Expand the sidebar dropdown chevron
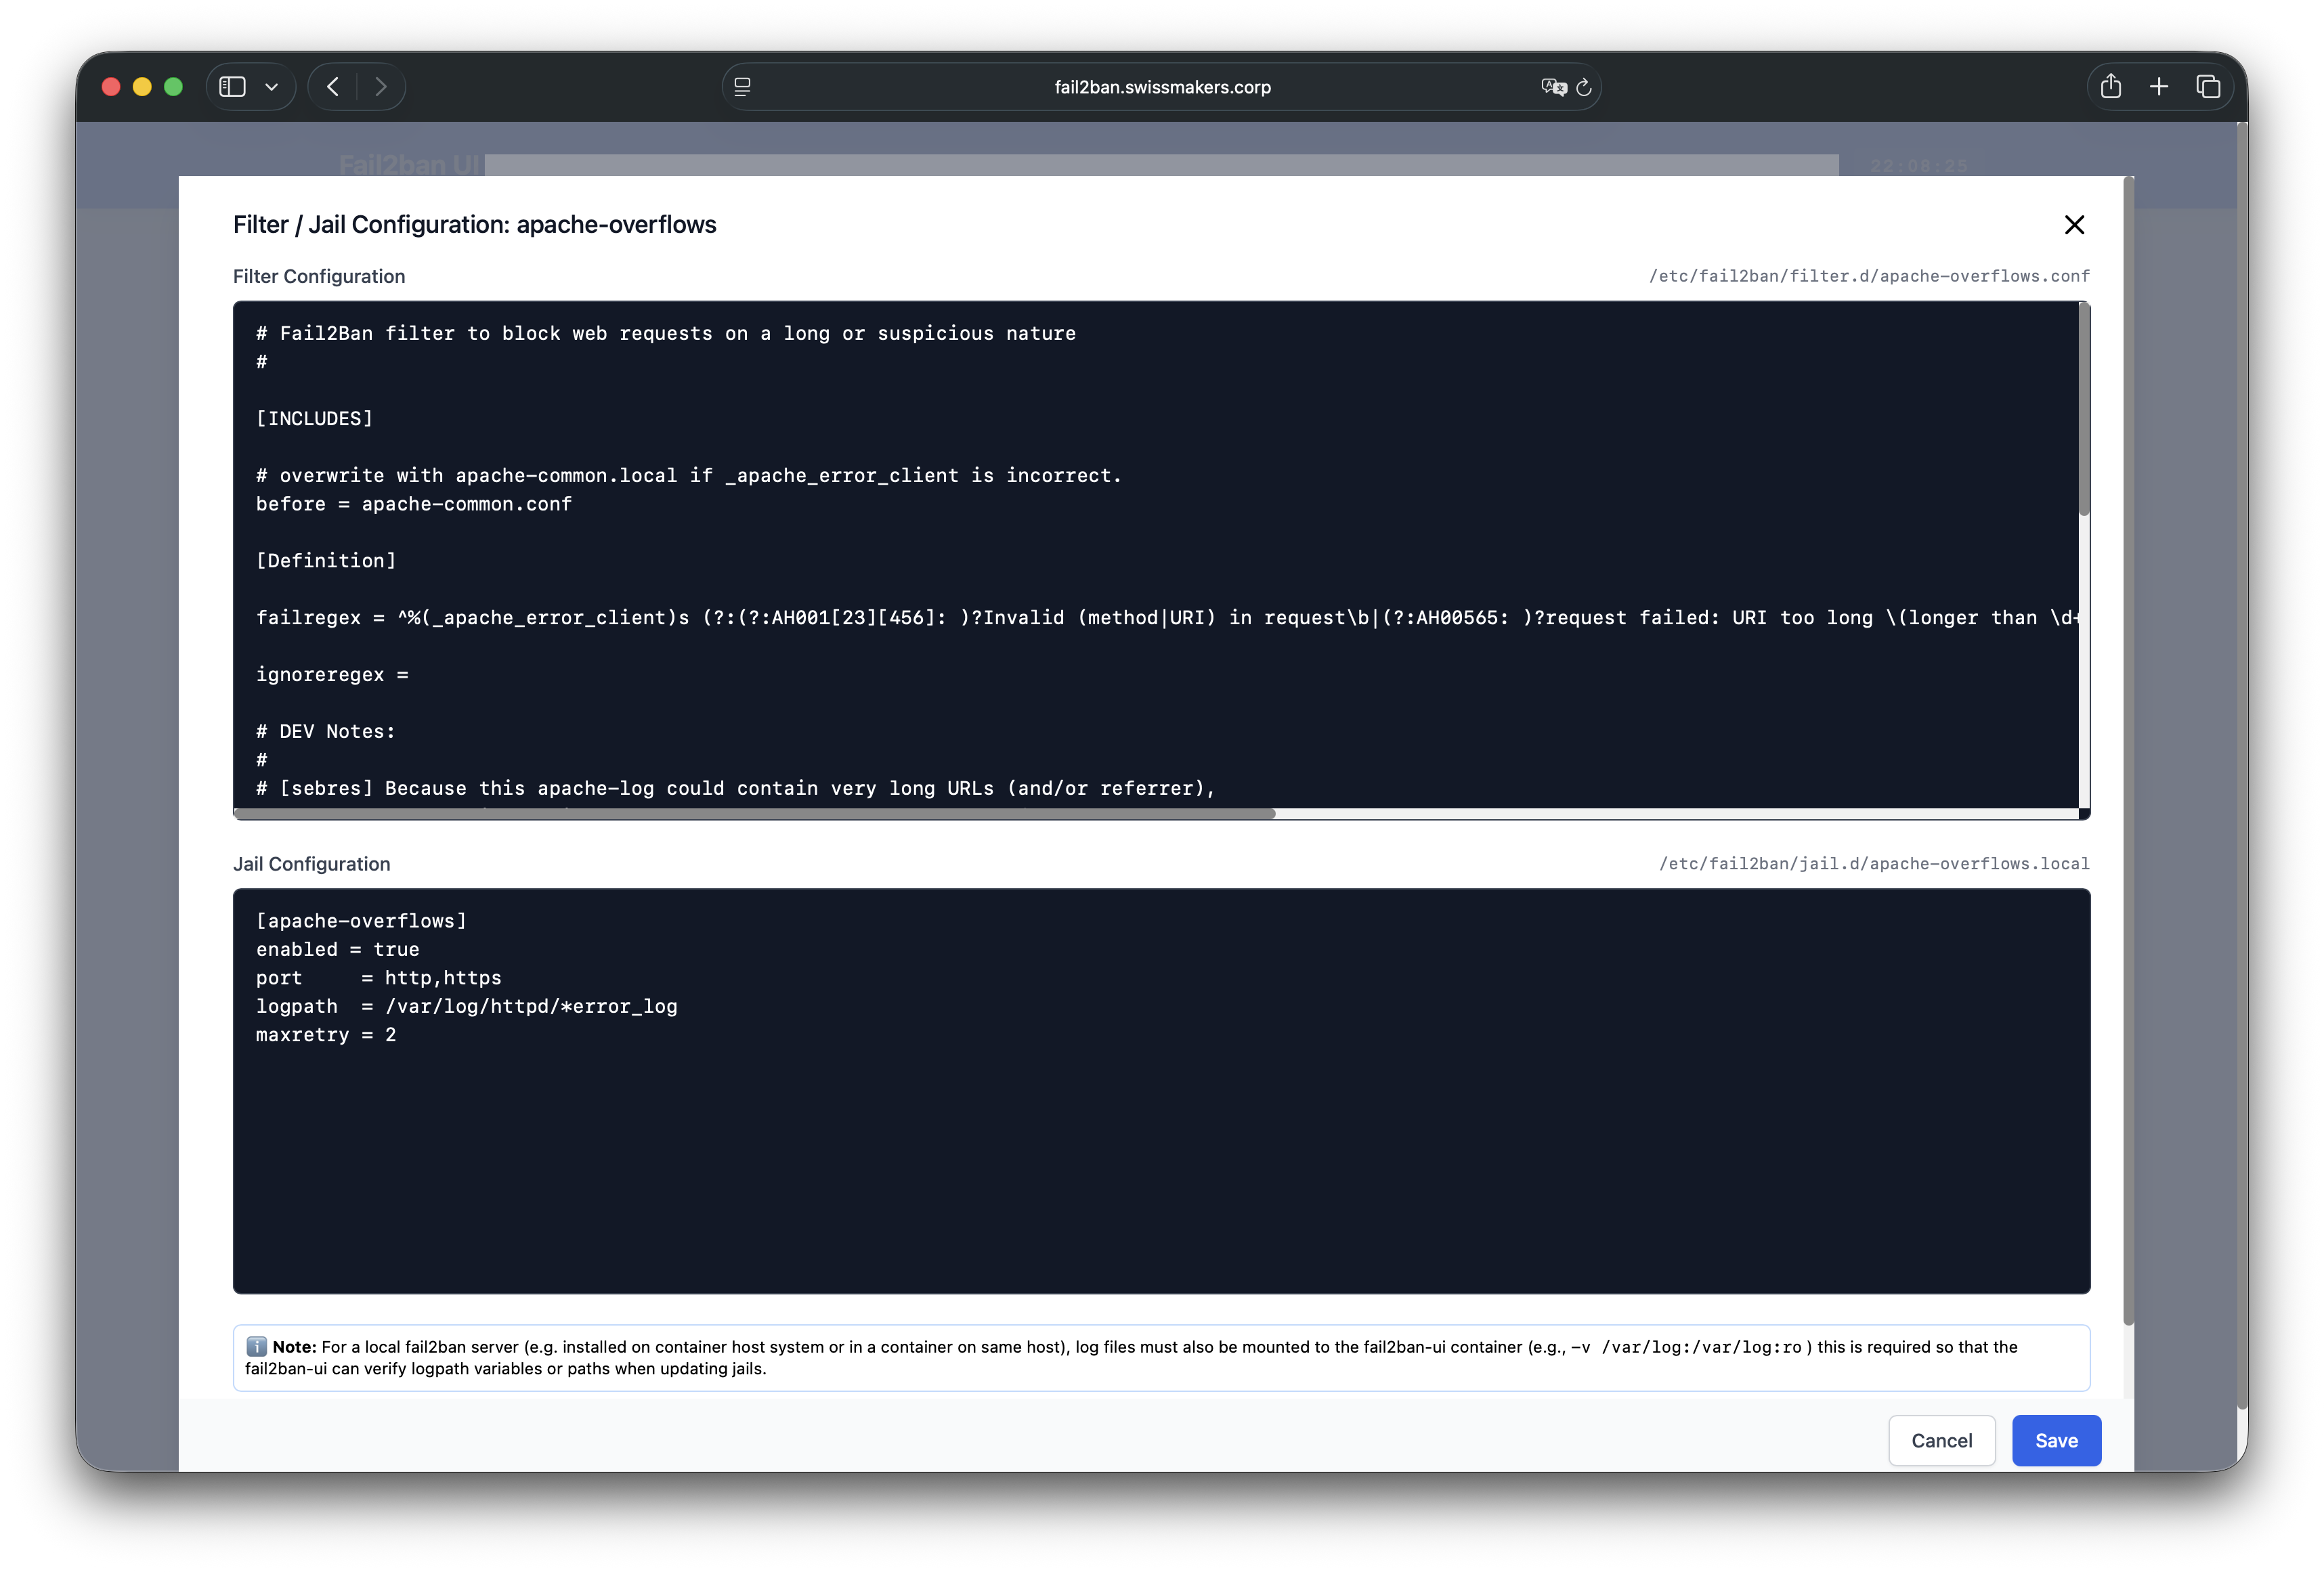2324x1572 pixels. (271, 87)
